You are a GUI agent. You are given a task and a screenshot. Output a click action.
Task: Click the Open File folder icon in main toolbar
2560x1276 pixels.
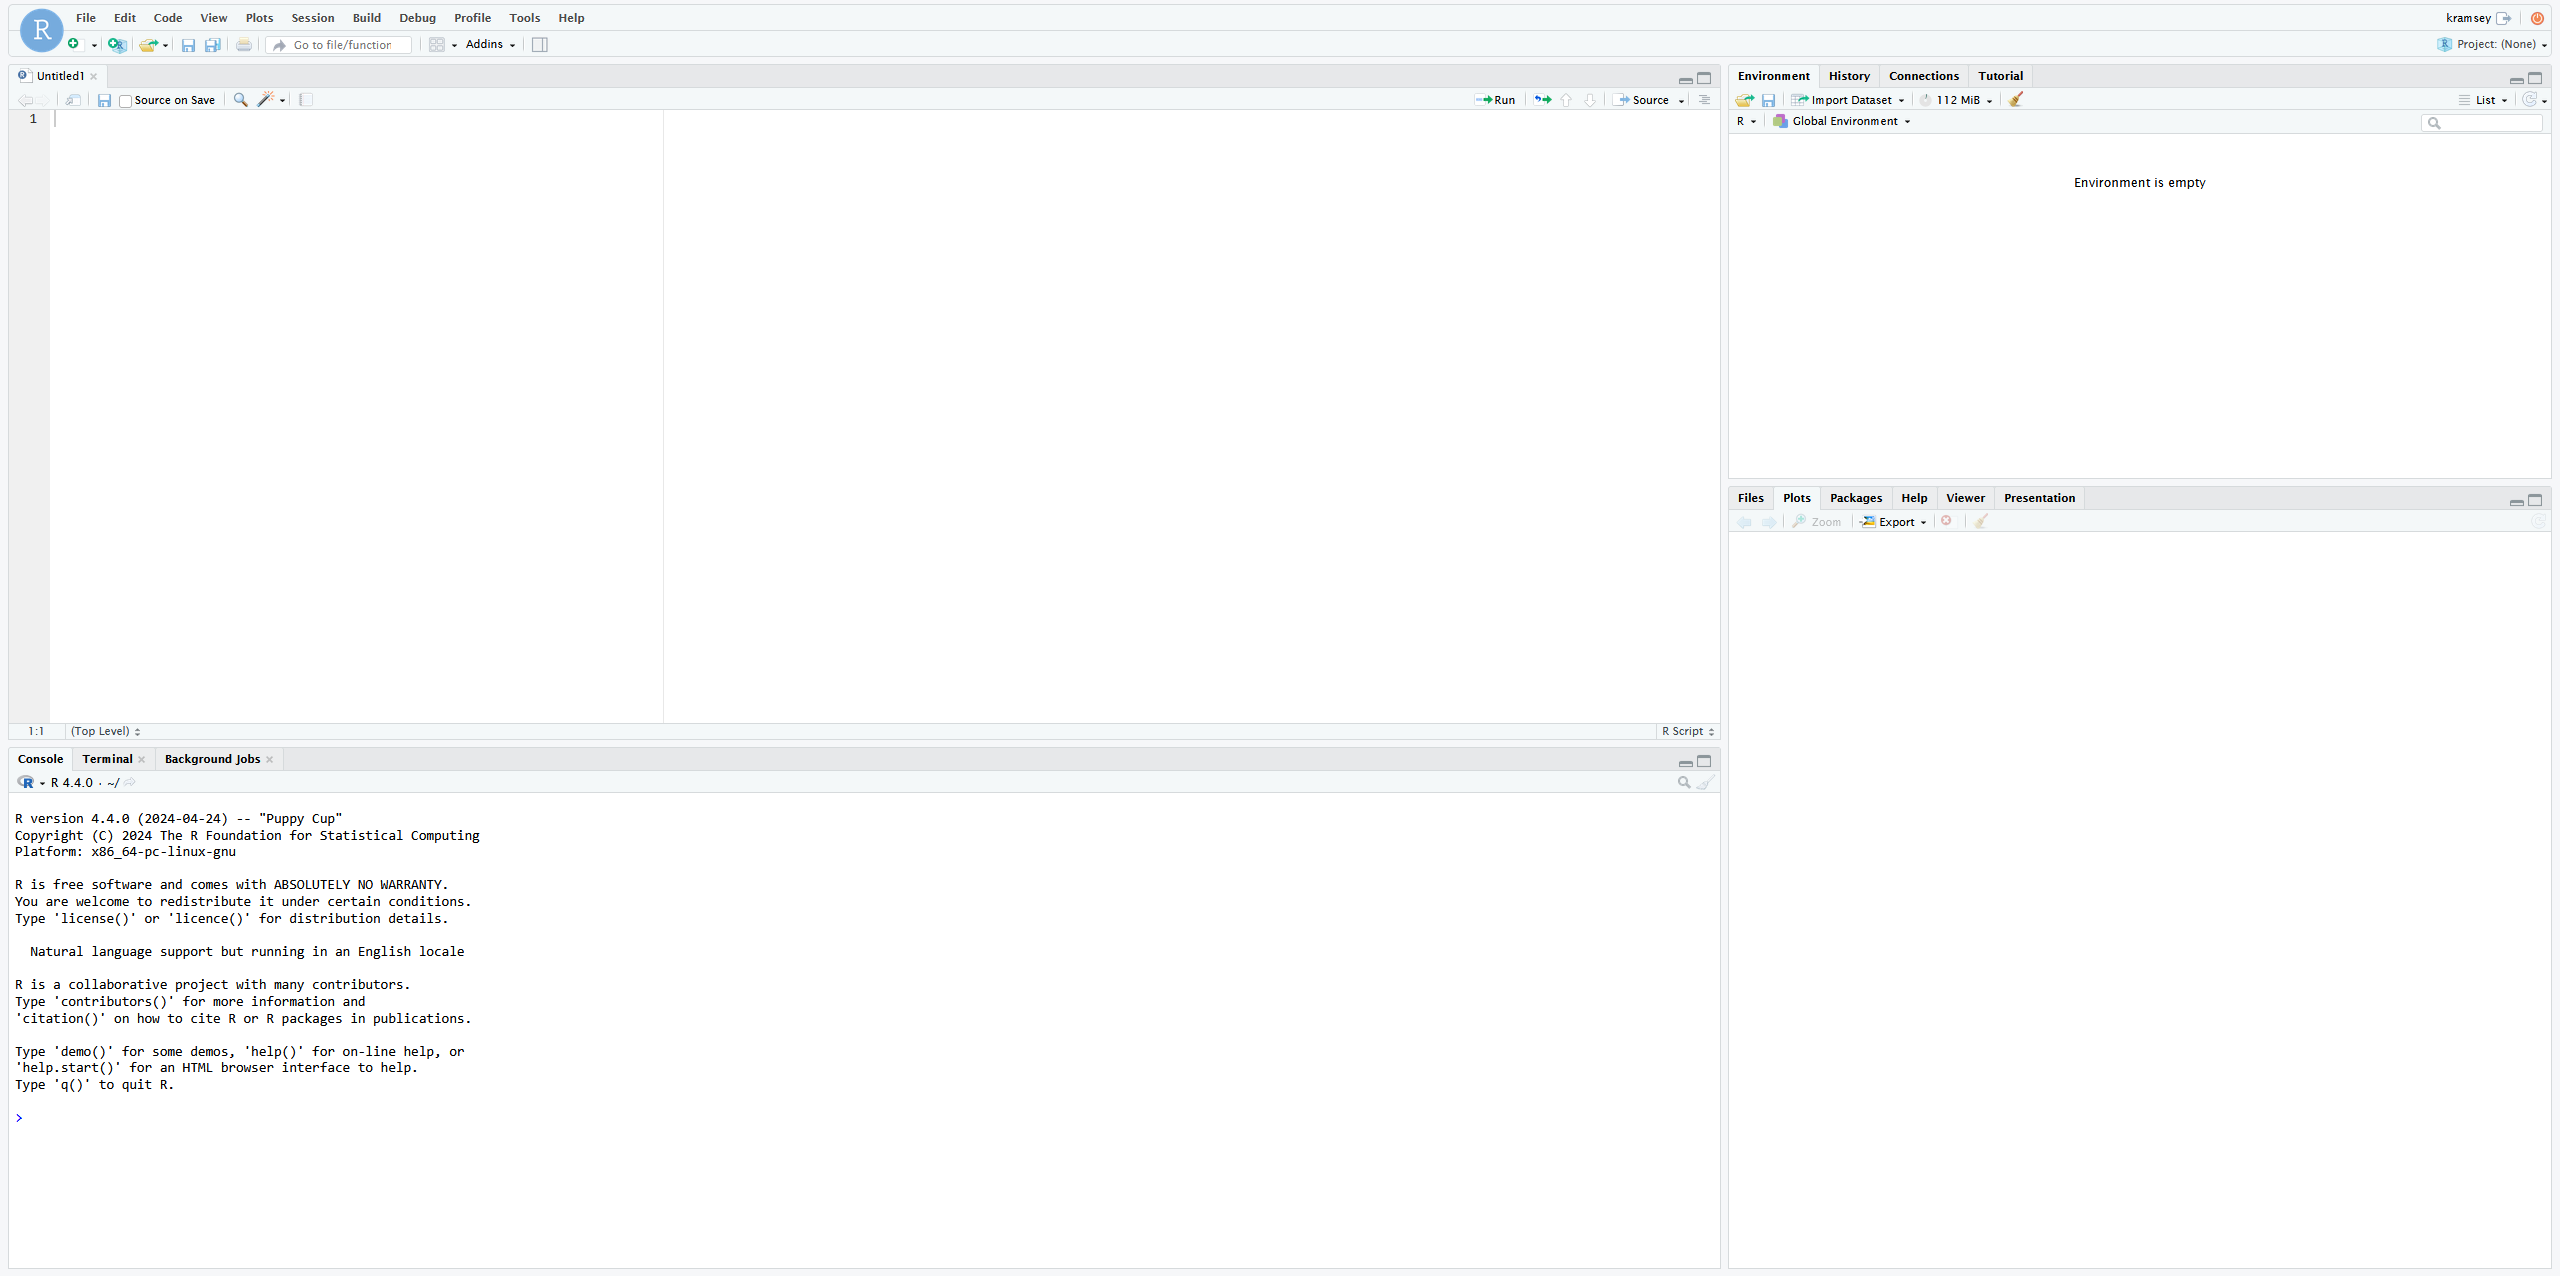[x=148, y=44]
